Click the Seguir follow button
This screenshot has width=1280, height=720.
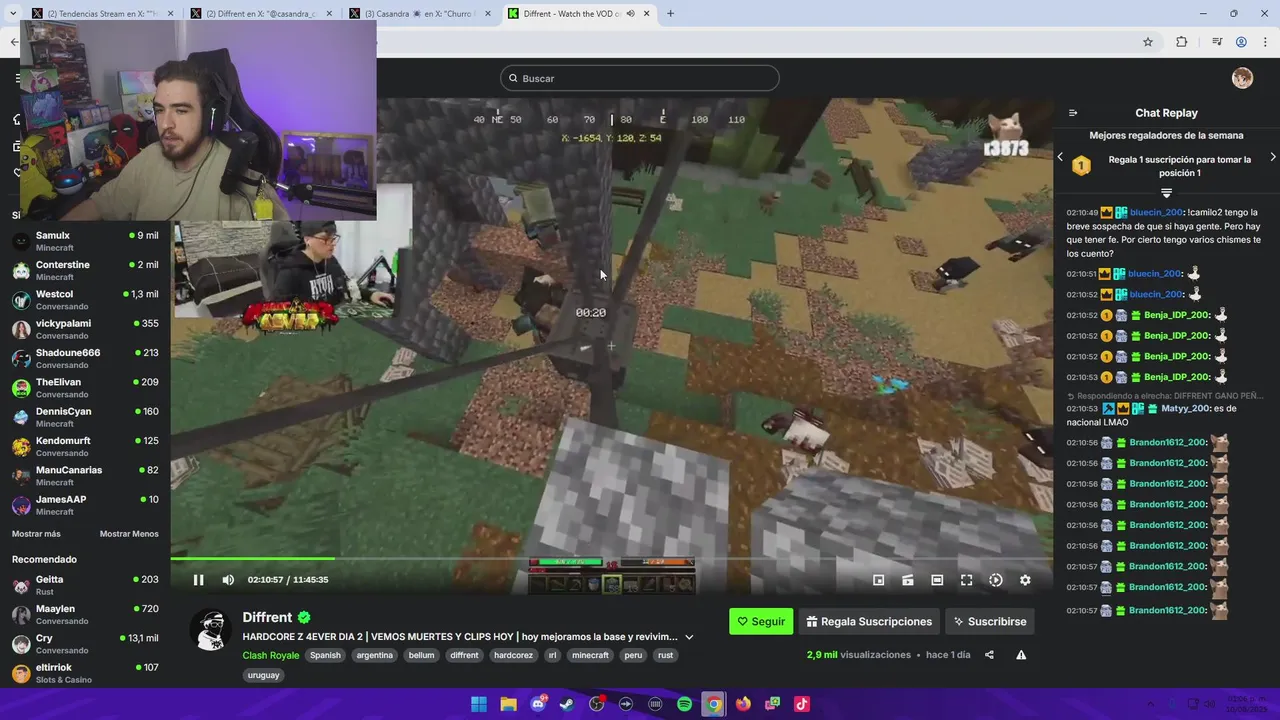pos(761,621)
